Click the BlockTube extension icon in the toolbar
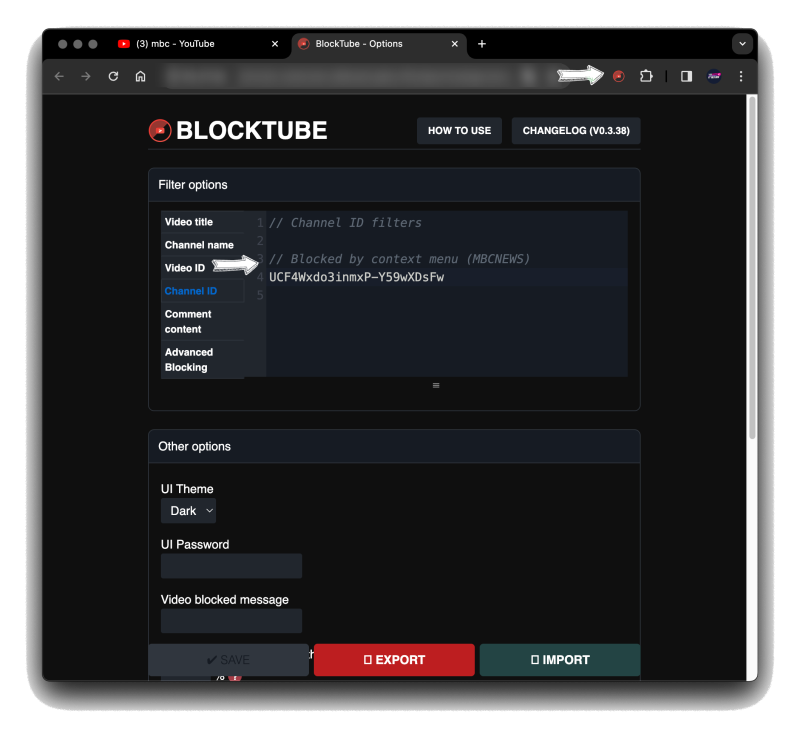Screen dimensions: 800x737 click(619, 76)
